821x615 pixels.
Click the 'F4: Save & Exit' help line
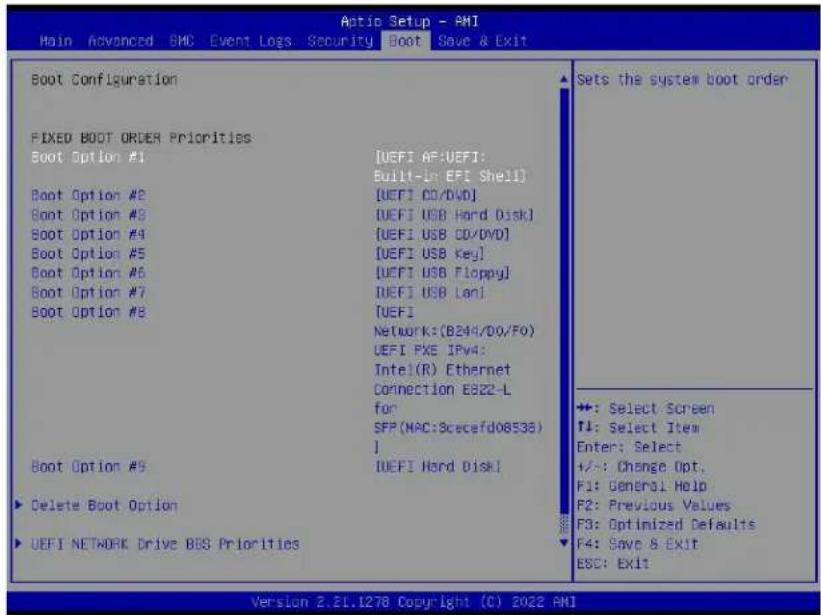[x=637, y=544]
